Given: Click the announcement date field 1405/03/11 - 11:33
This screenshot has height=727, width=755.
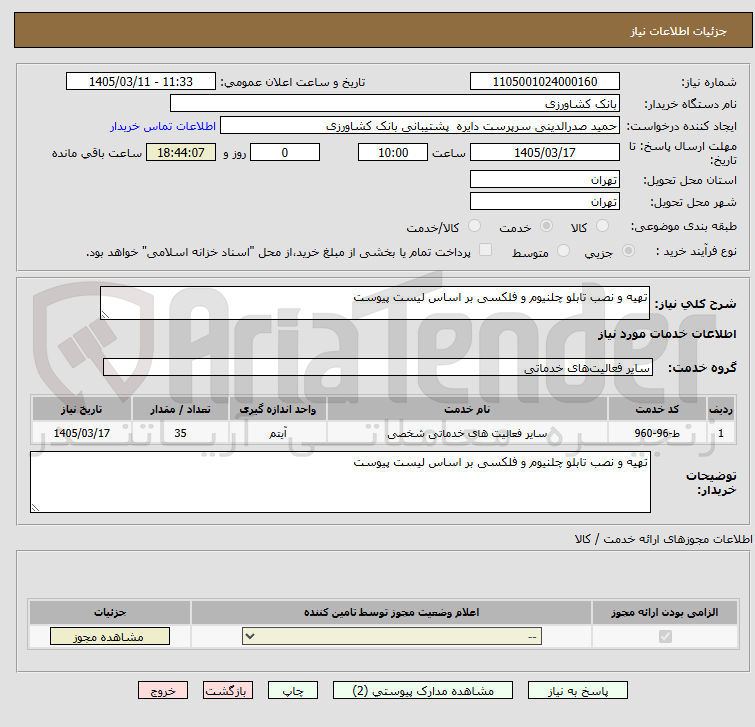Looking at the screenshot, I should (x=141, y=81).
